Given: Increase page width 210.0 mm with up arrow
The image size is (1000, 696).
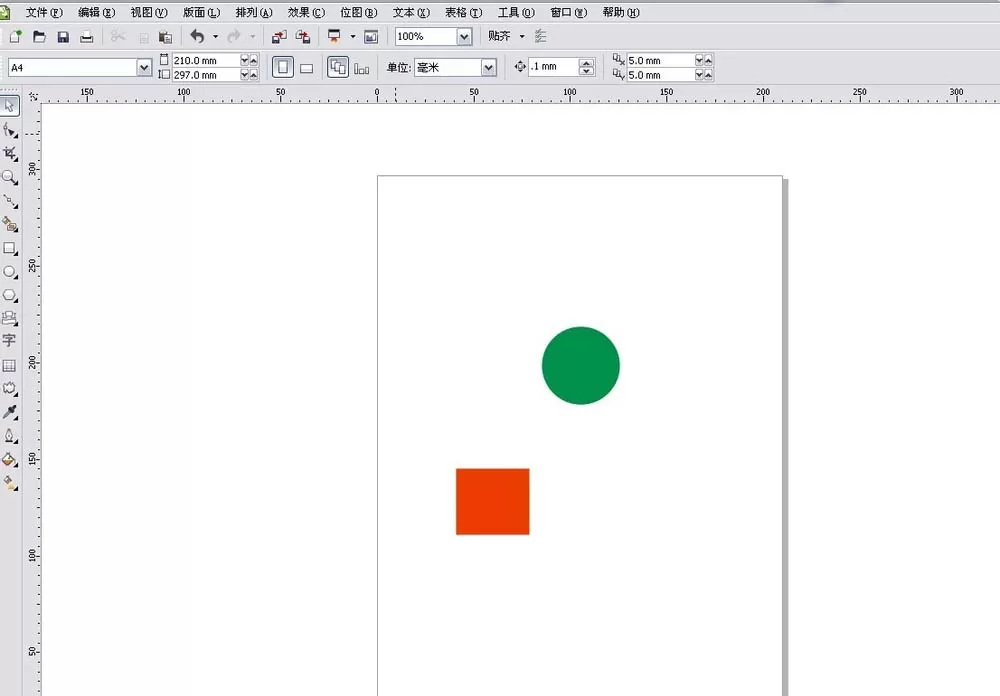Looking at the screenshot, I should tap(254, 60).
